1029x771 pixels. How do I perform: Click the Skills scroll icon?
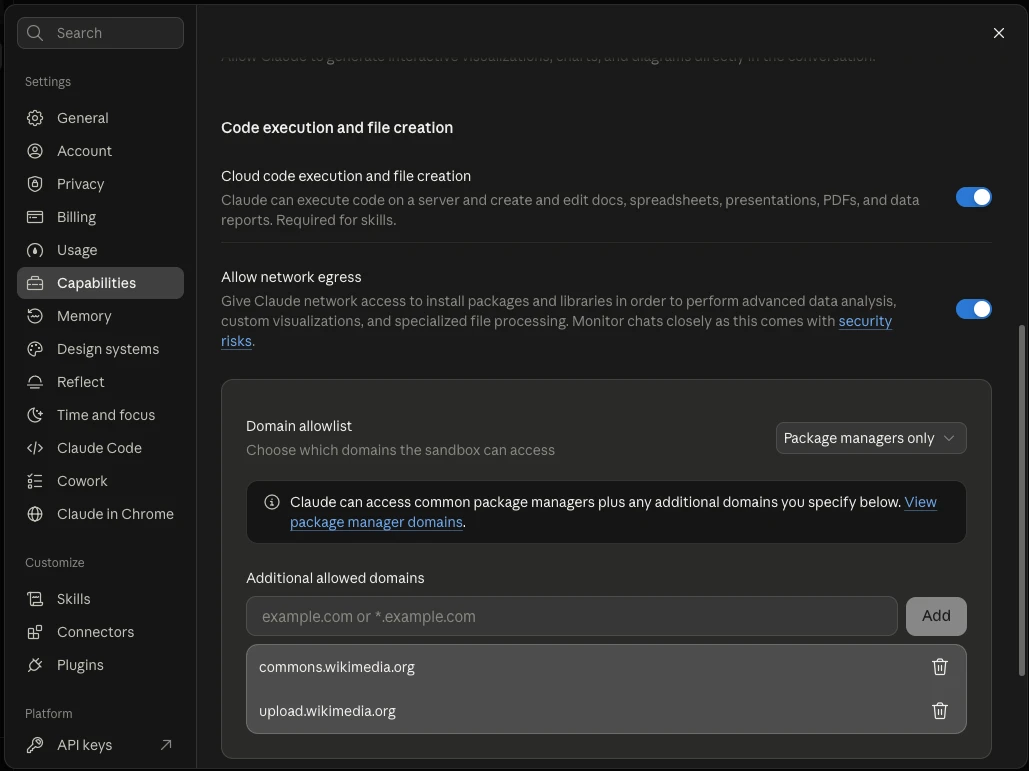pyautogui.click(x=35, y=599)
